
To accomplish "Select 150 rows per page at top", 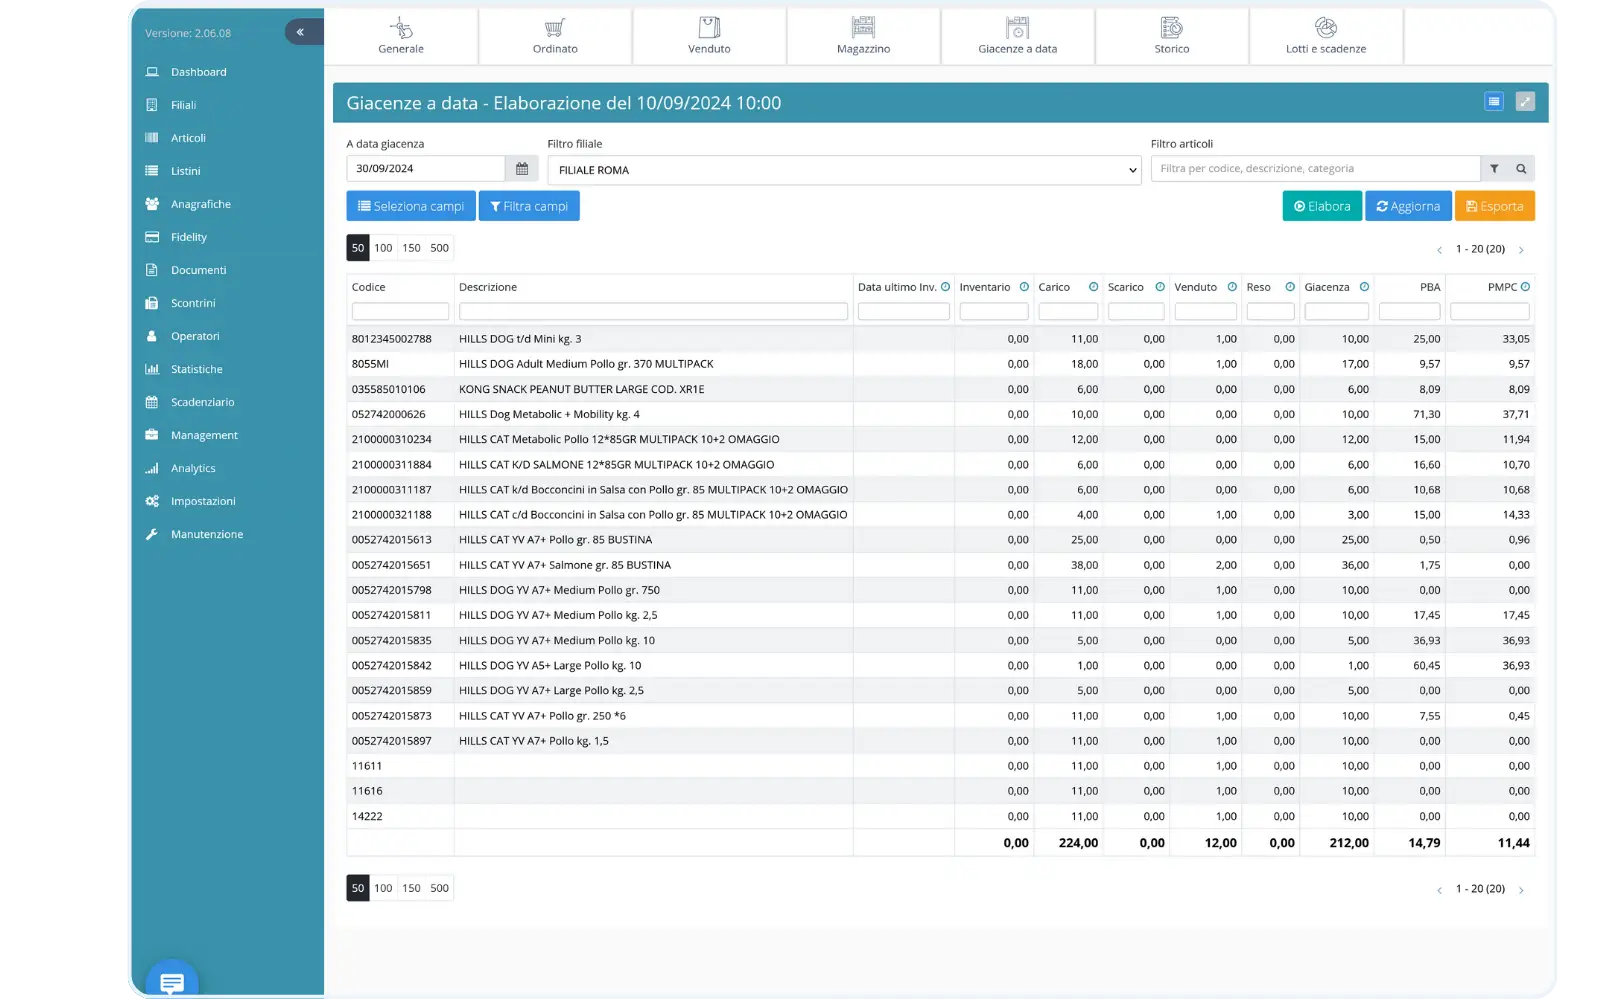I will (x=411, y=248).
